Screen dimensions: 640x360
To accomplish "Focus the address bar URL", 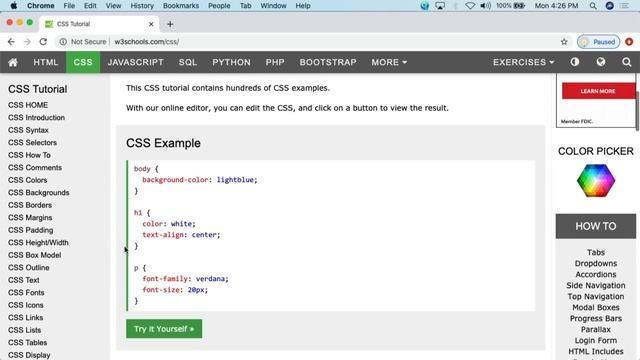I will [147, 42].
